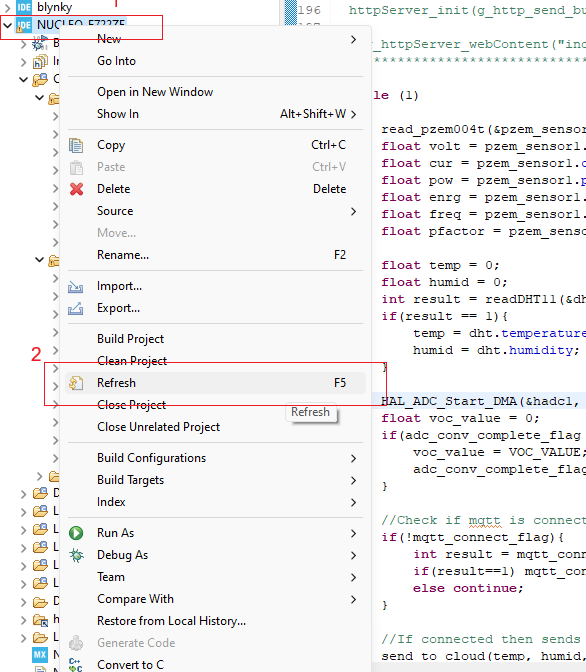
Task: Click the 'float voc_value = 0;' line
Action: click(460, 419)
